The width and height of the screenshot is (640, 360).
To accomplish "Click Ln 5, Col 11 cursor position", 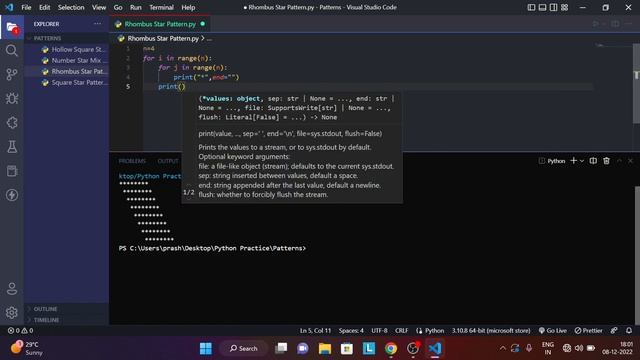I will click(x=316, y=331).
